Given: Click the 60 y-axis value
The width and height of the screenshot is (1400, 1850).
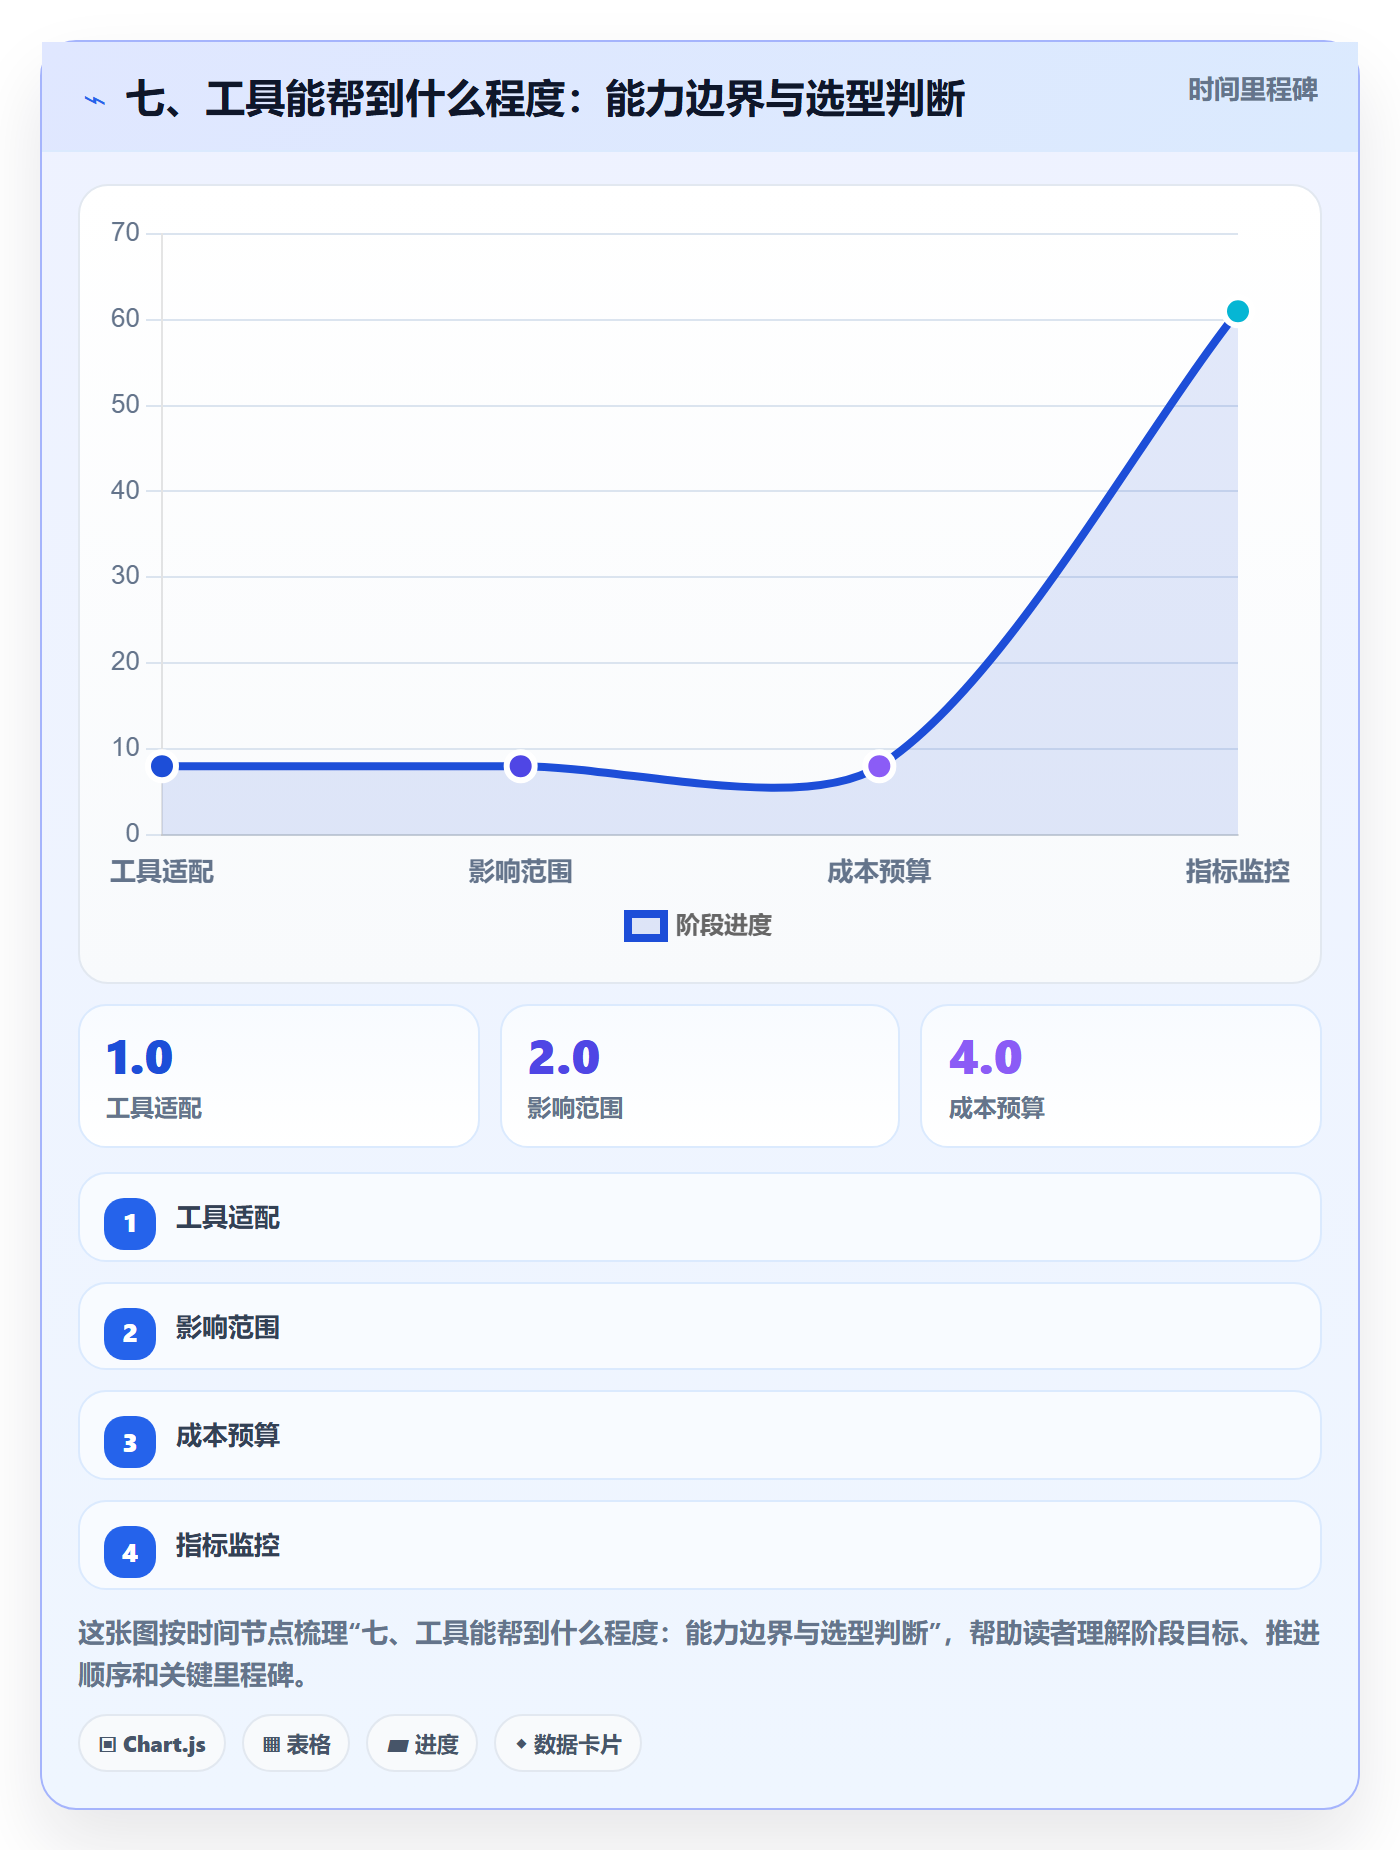Looking at the screenshot, I should coord(125,319).
